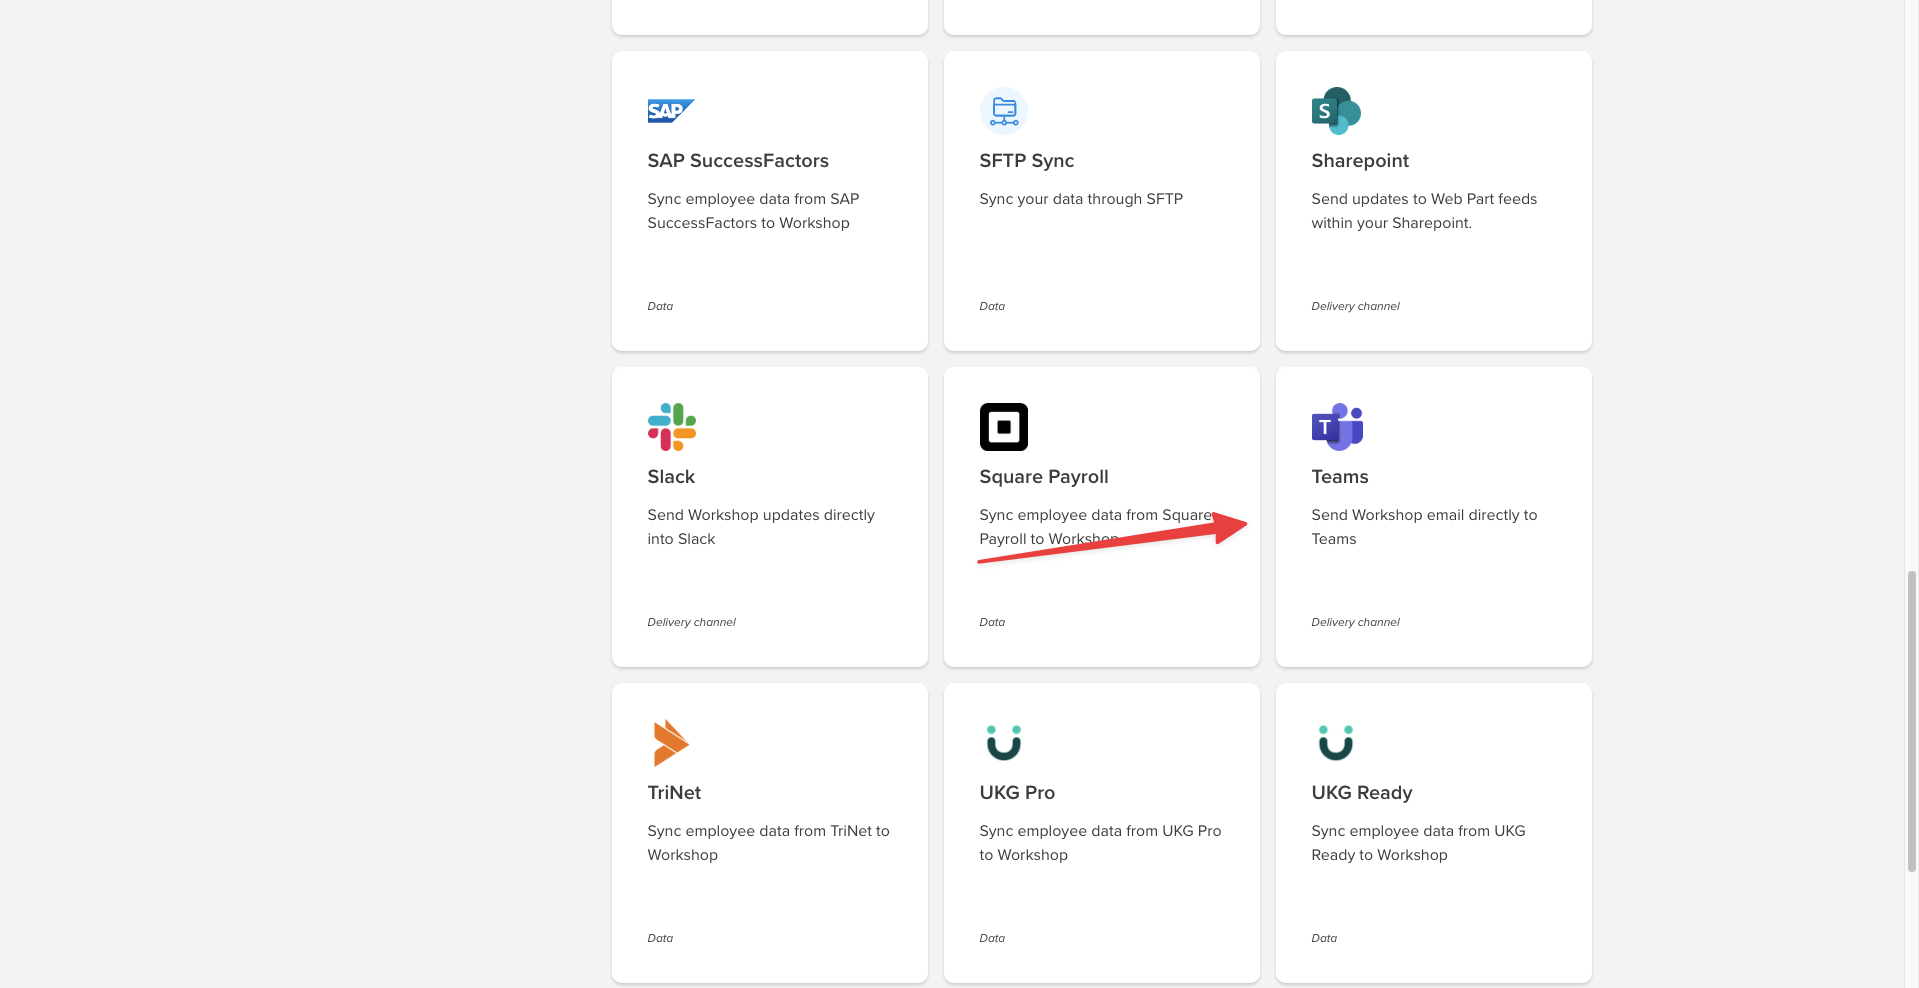This screenshot has height=988, width=1919.
Task: Click the SFTP Sync folder icon
Action: point(1004,111)
